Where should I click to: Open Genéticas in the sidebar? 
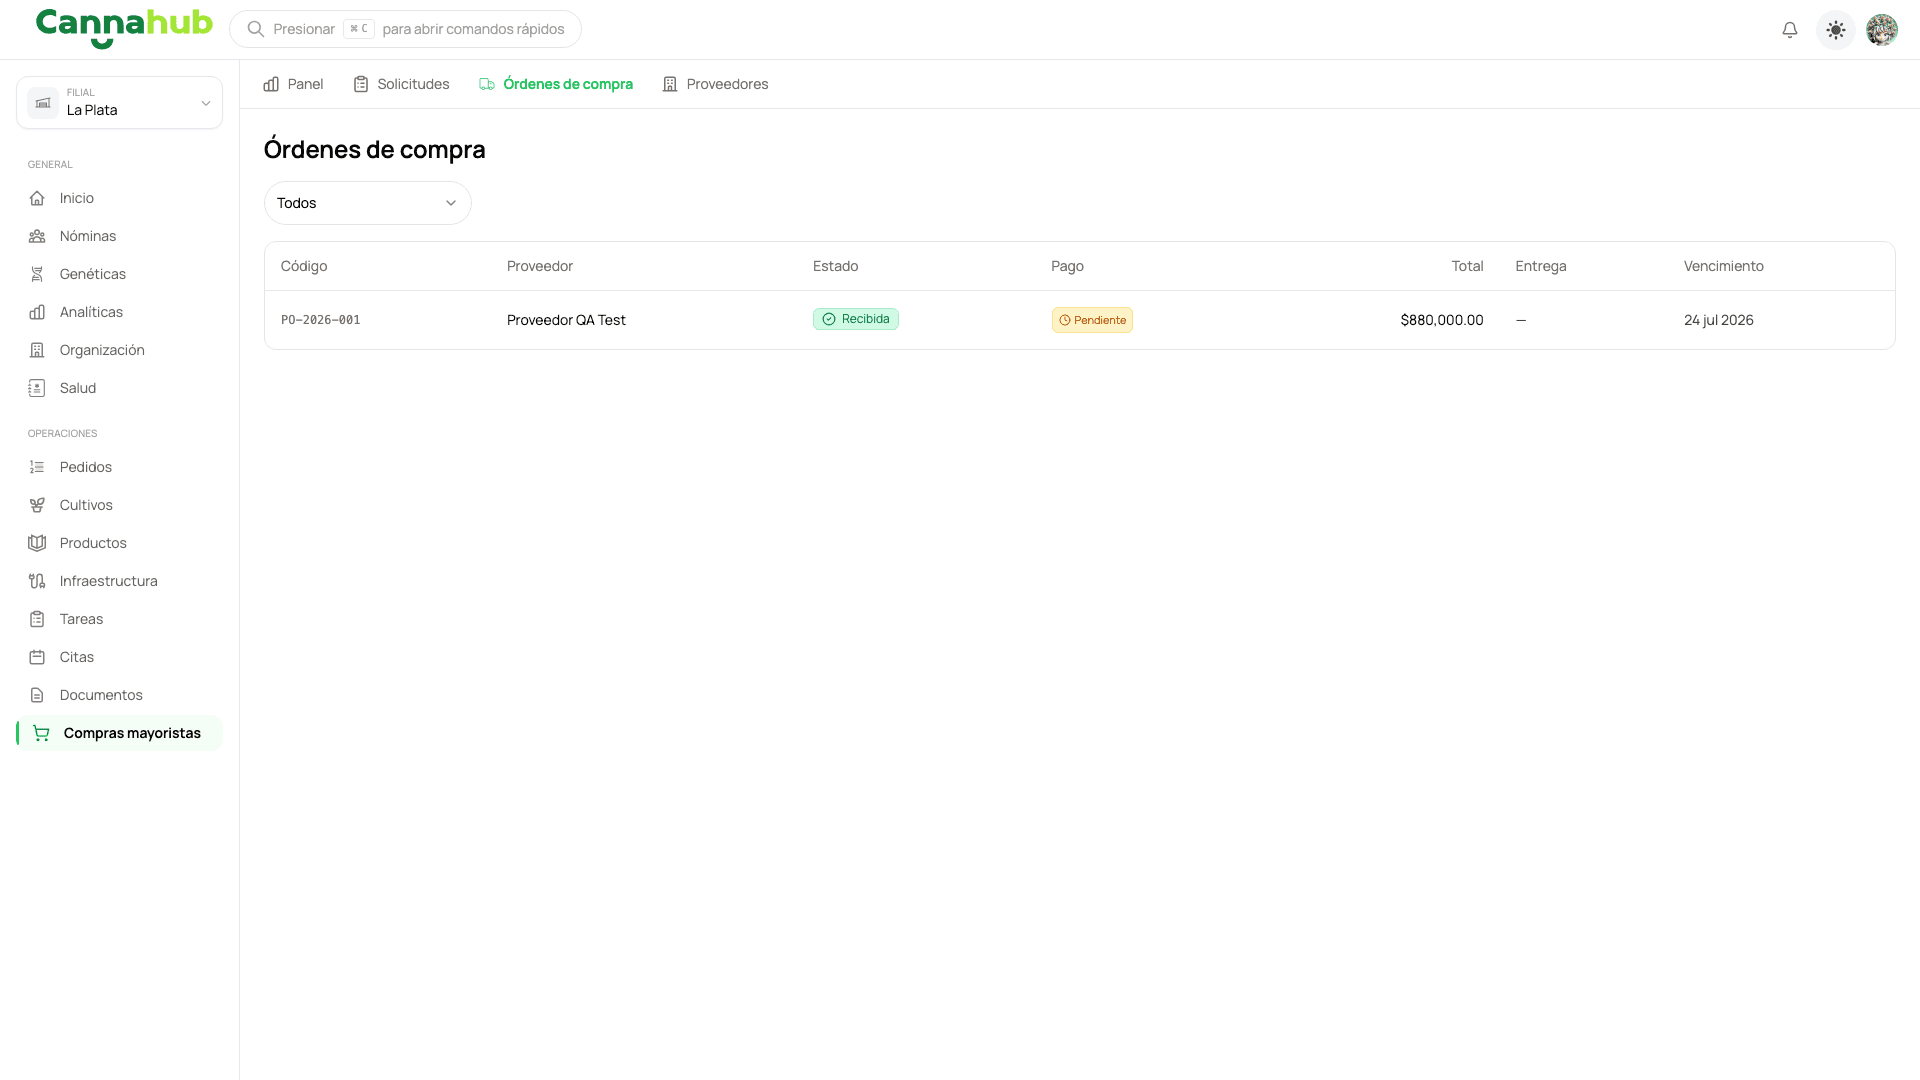click(x=119, y=274)
